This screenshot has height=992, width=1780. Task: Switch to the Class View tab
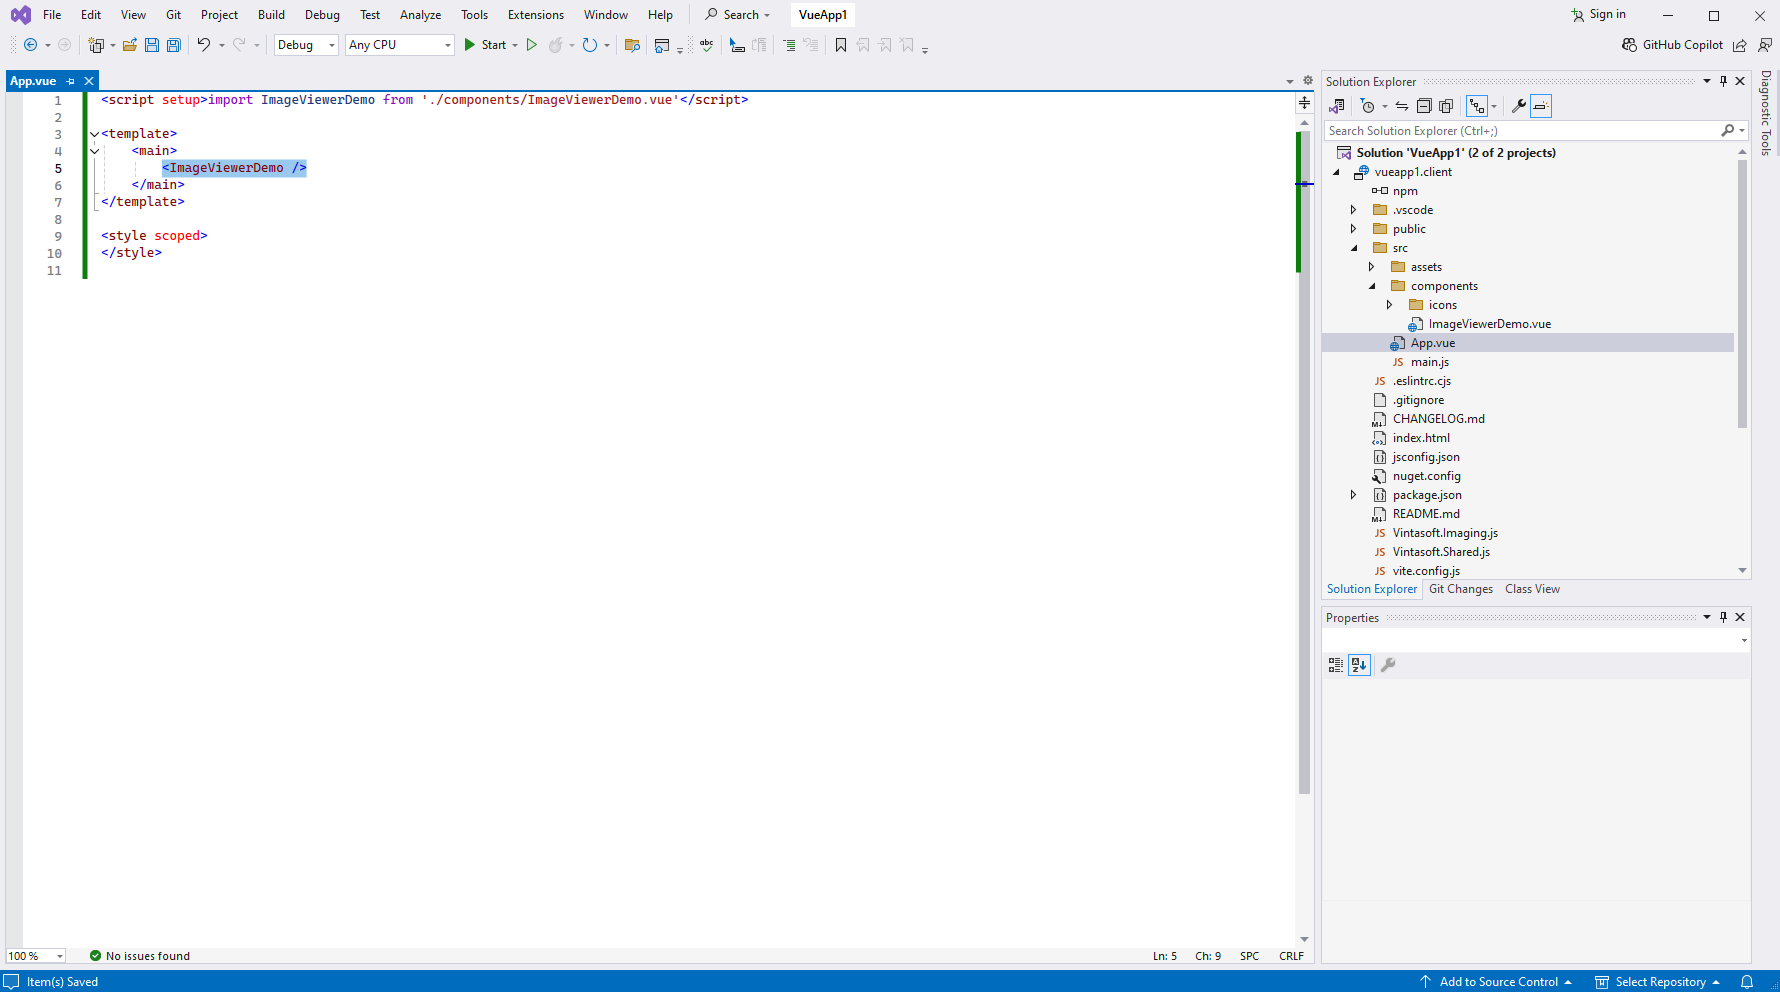(x=1532, y=589)
